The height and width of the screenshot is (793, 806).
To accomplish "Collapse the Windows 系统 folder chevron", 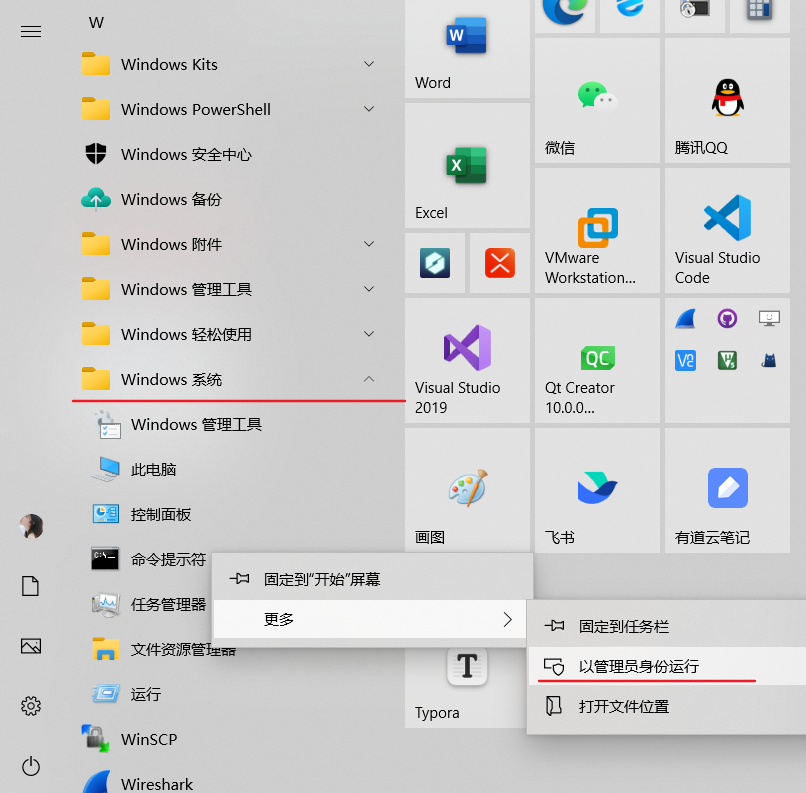I will tap(369, 379).
